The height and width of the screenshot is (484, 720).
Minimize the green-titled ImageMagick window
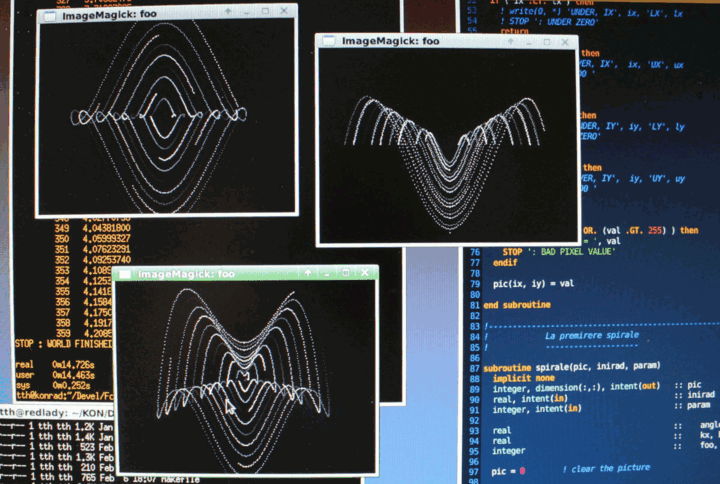point(327,273)
